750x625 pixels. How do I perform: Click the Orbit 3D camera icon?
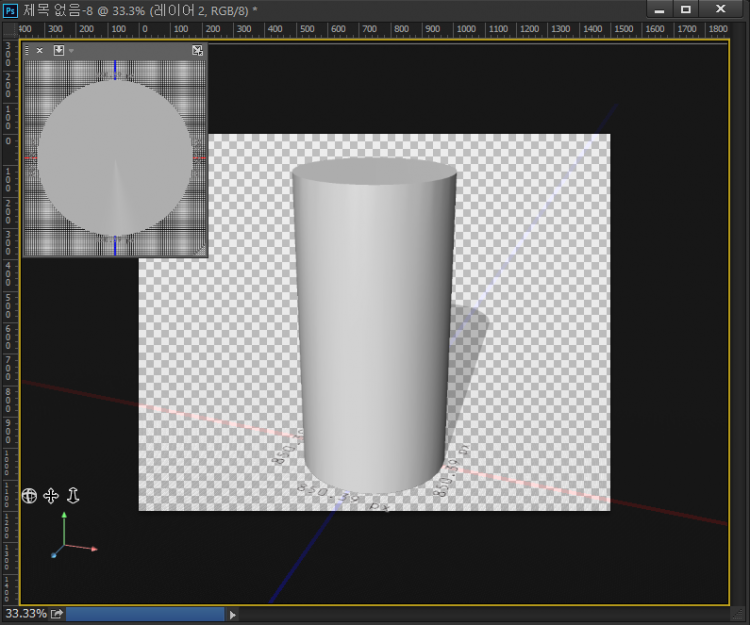(x=29, y=495)
